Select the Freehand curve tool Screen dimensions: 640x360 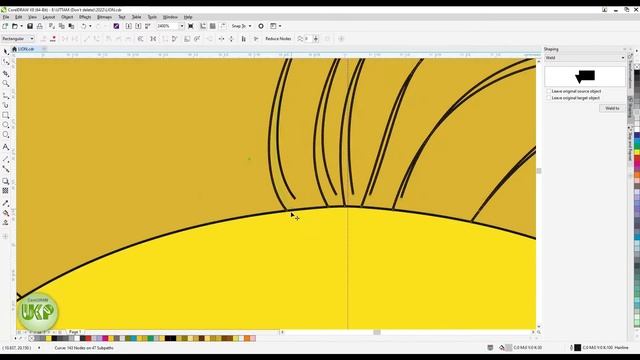click(x=6, y=96)
